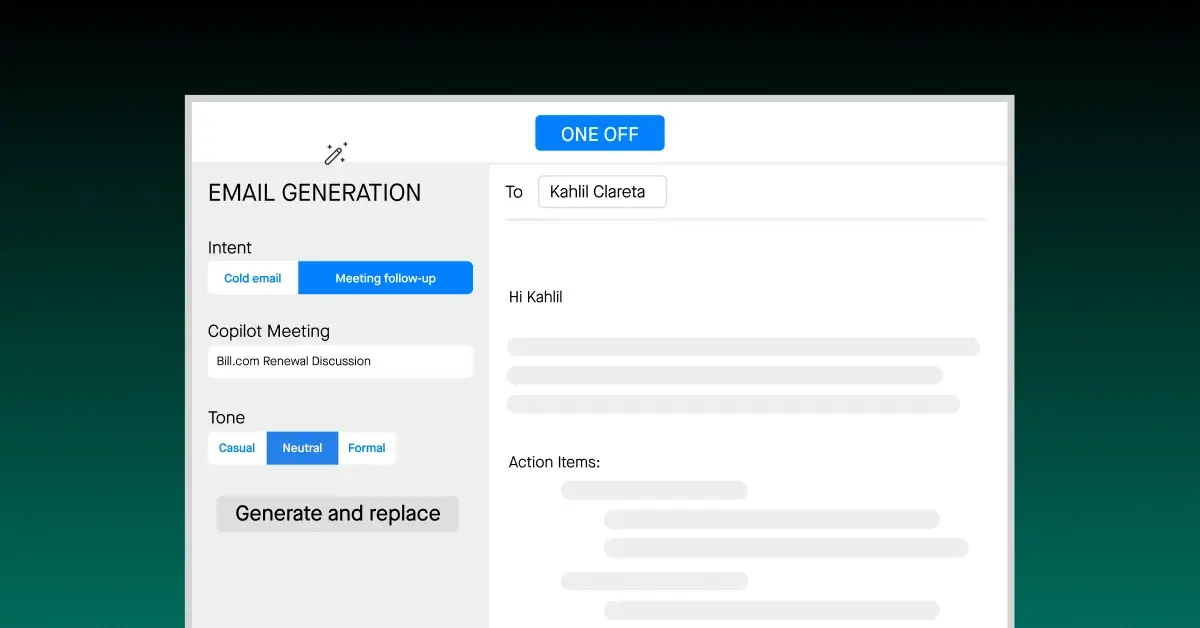This screenshot has height=628, width=1200.
Task: Click the magic wand AI icon
Action: [x=334, y=152]
